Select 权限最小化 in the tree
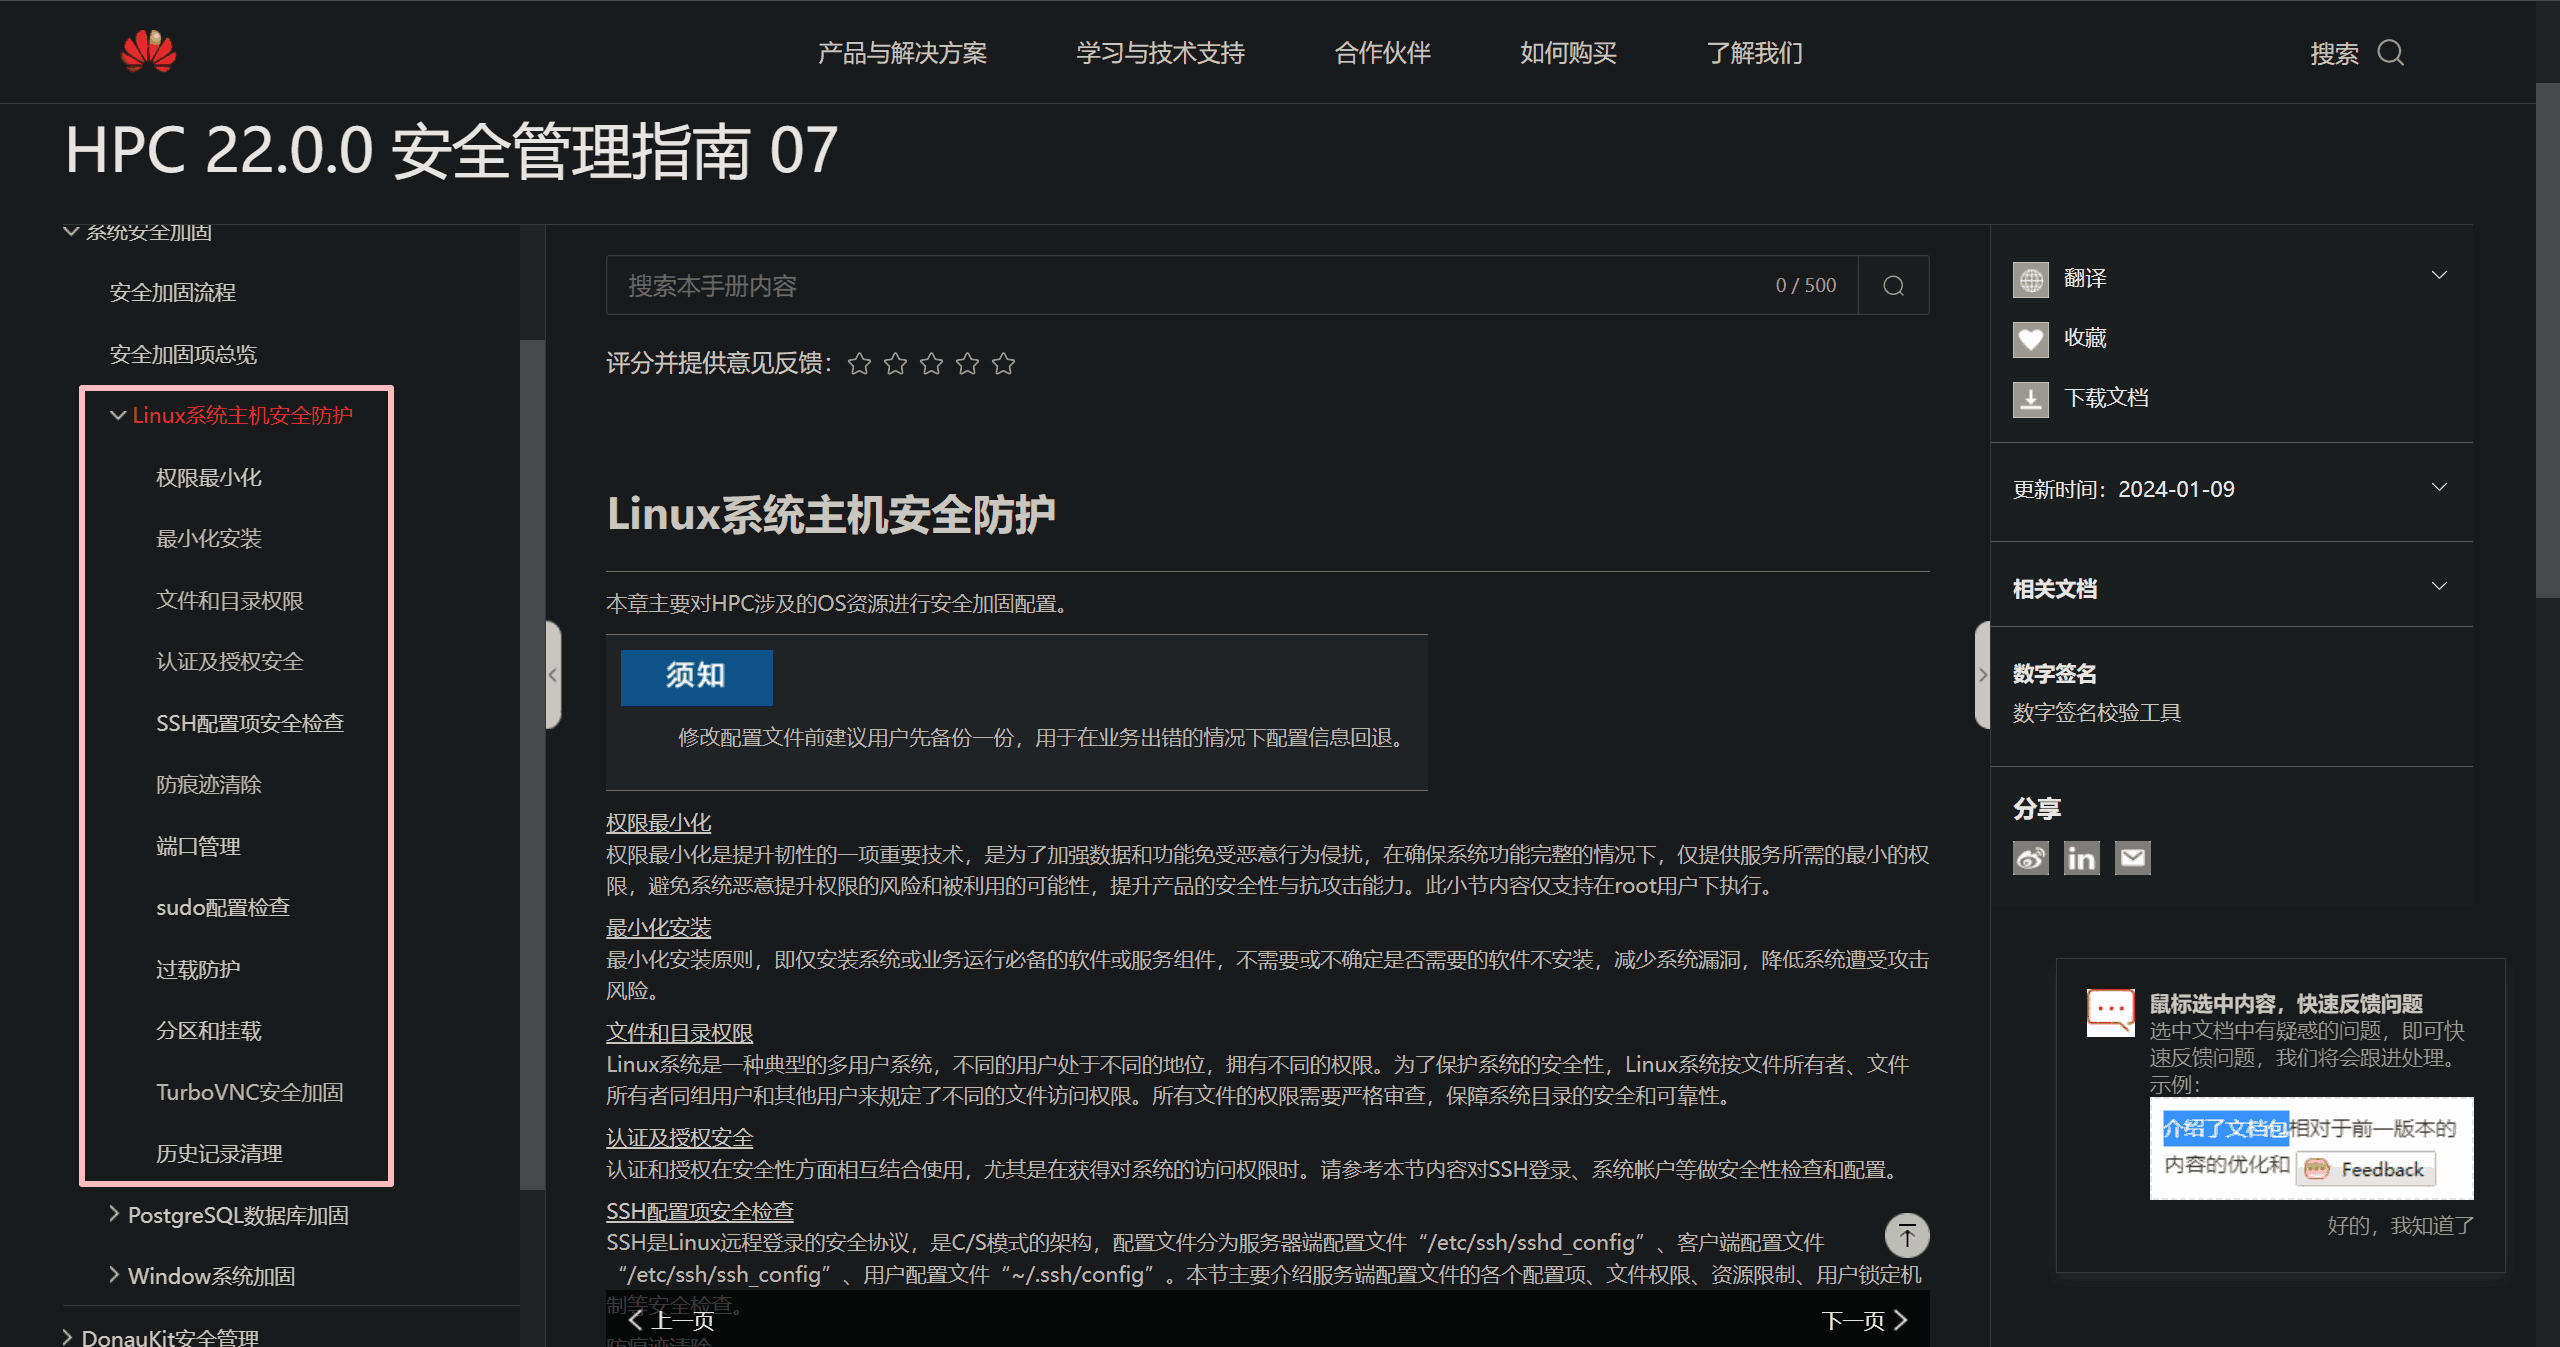Viewport: 2560px width, 1347px height. tap(208, 478)
